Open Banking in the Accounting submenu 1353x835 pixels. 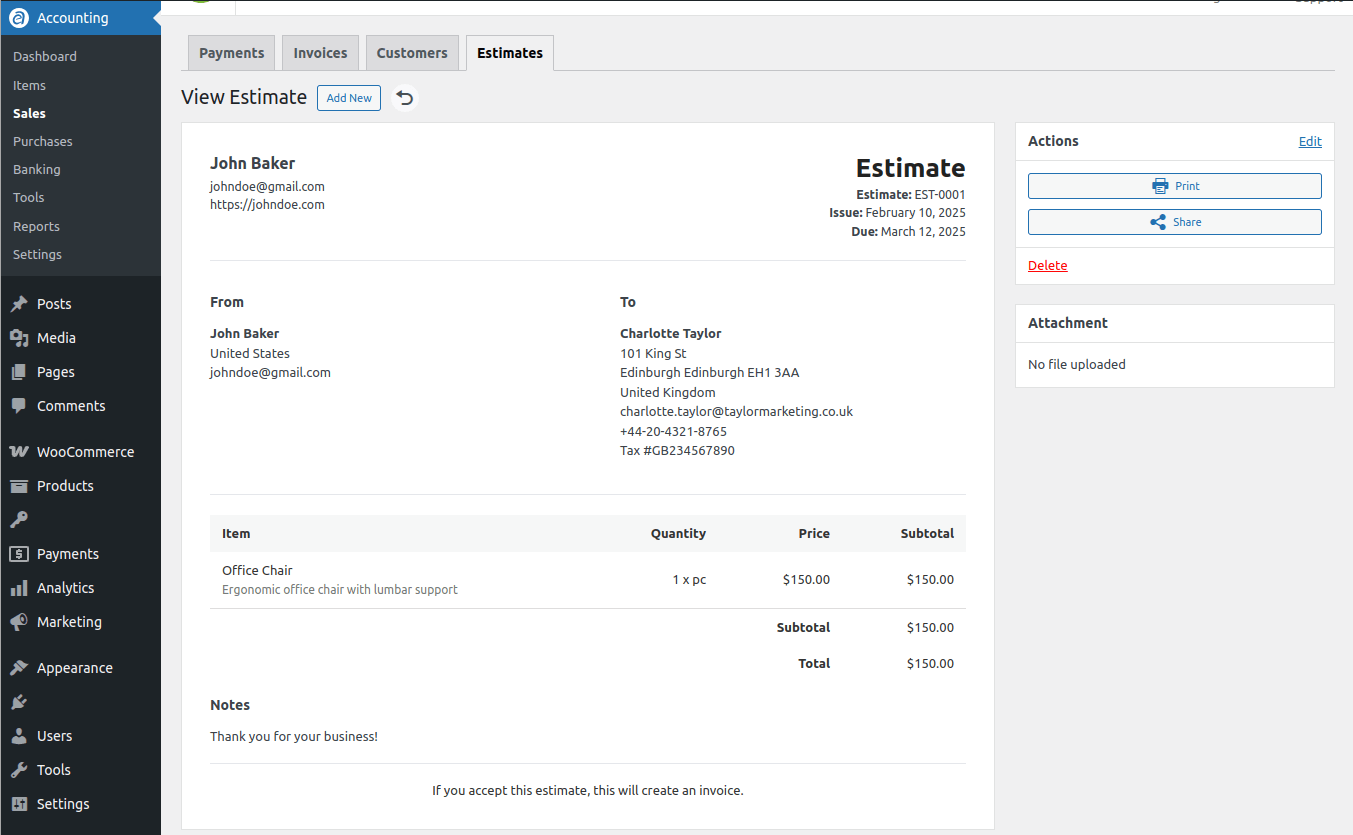click(37, 170)
